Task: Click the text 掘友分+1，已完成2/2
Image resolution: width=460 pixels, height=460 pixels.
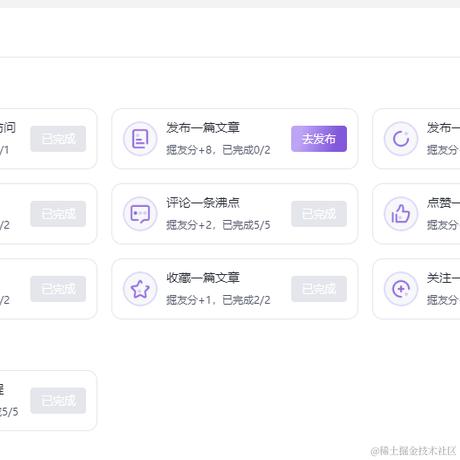Action: 218,300
